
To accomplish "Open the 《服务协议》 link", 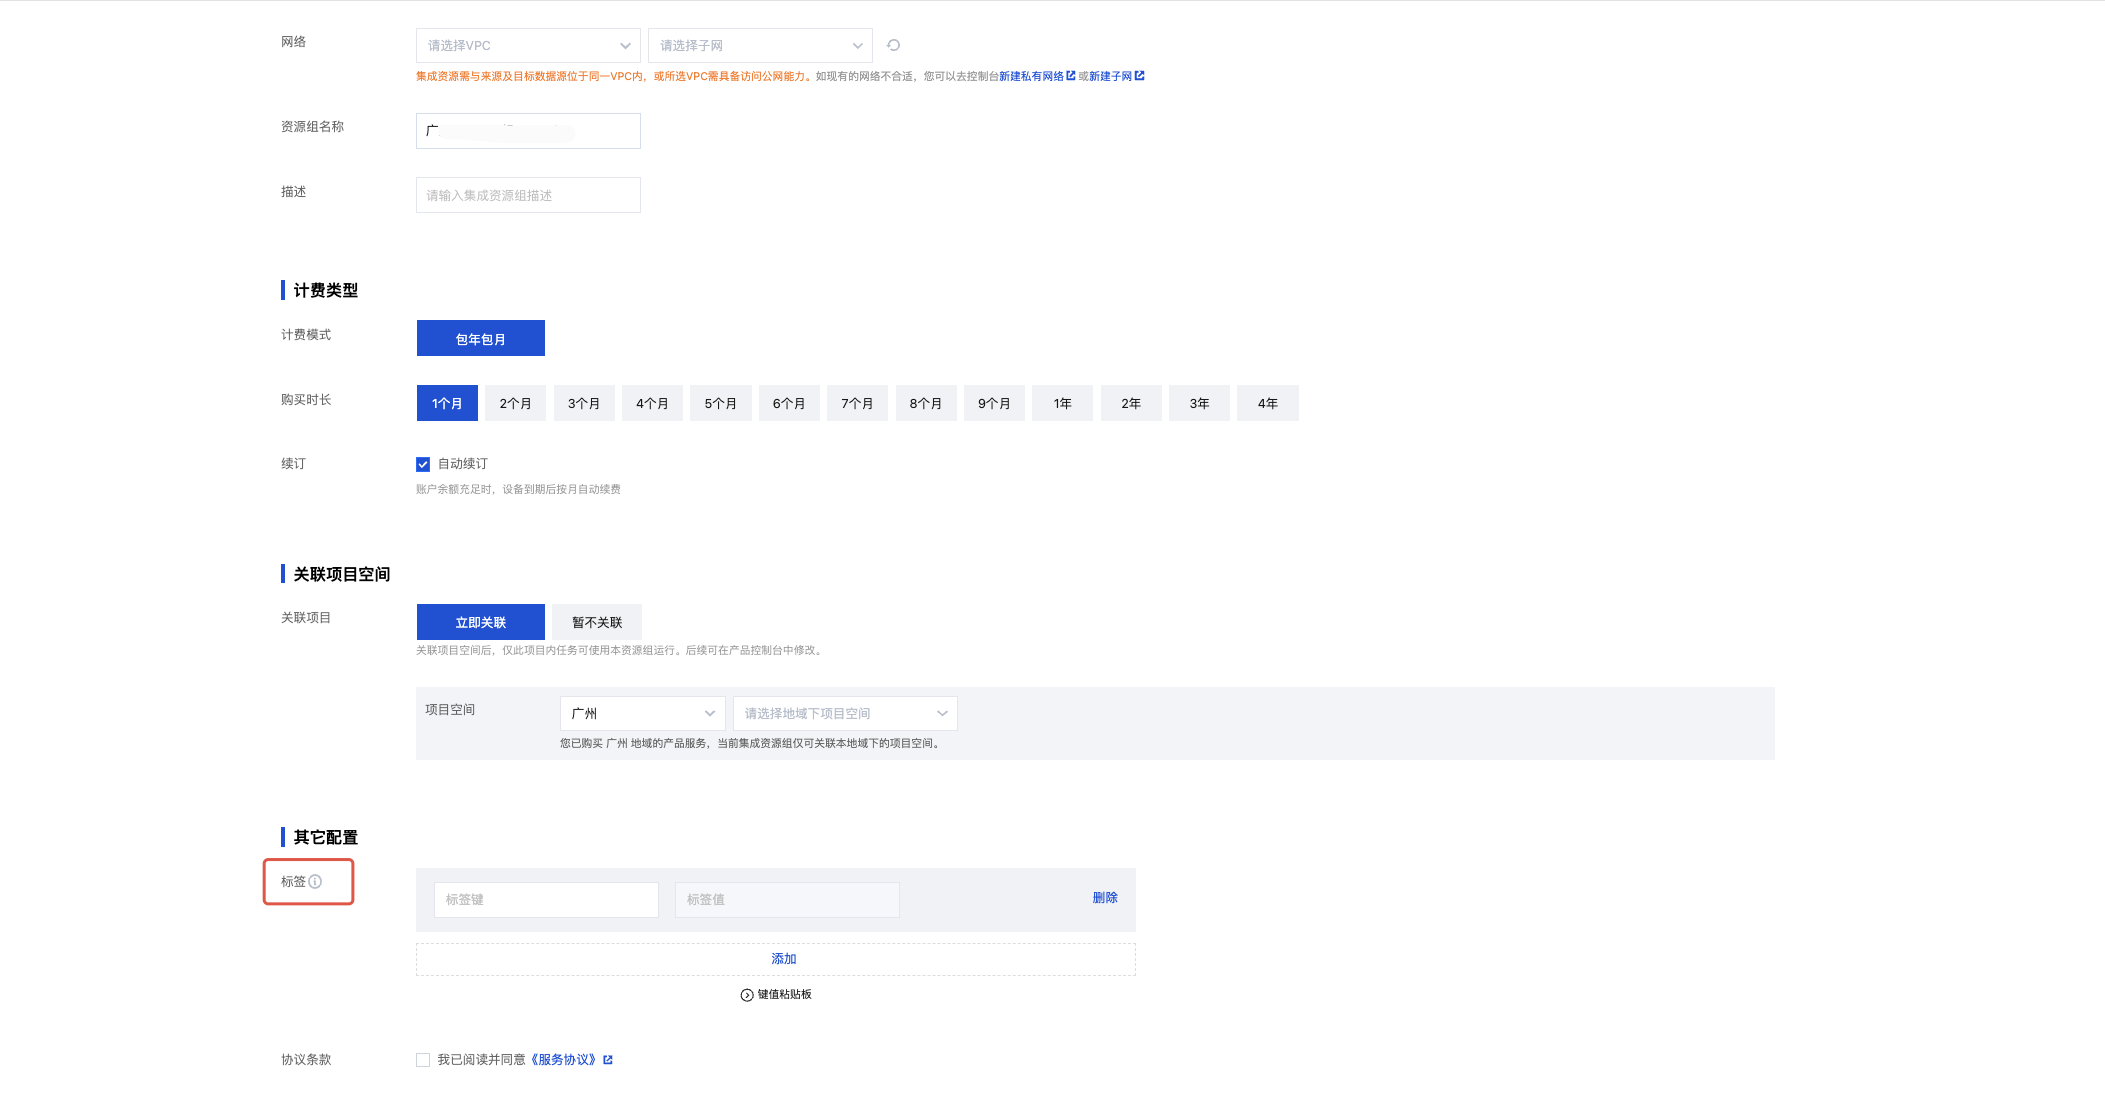I will (564, 1060).
